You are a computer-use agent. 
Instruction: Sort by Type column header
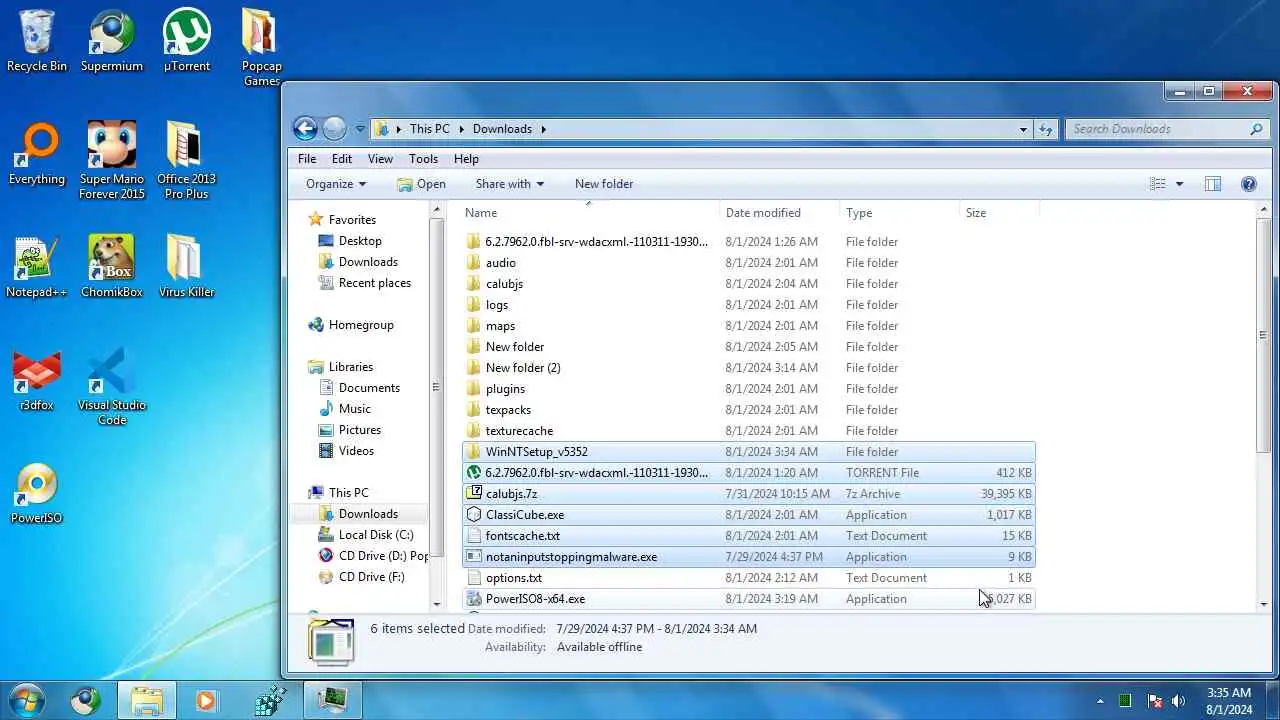(x=899, y=213)
